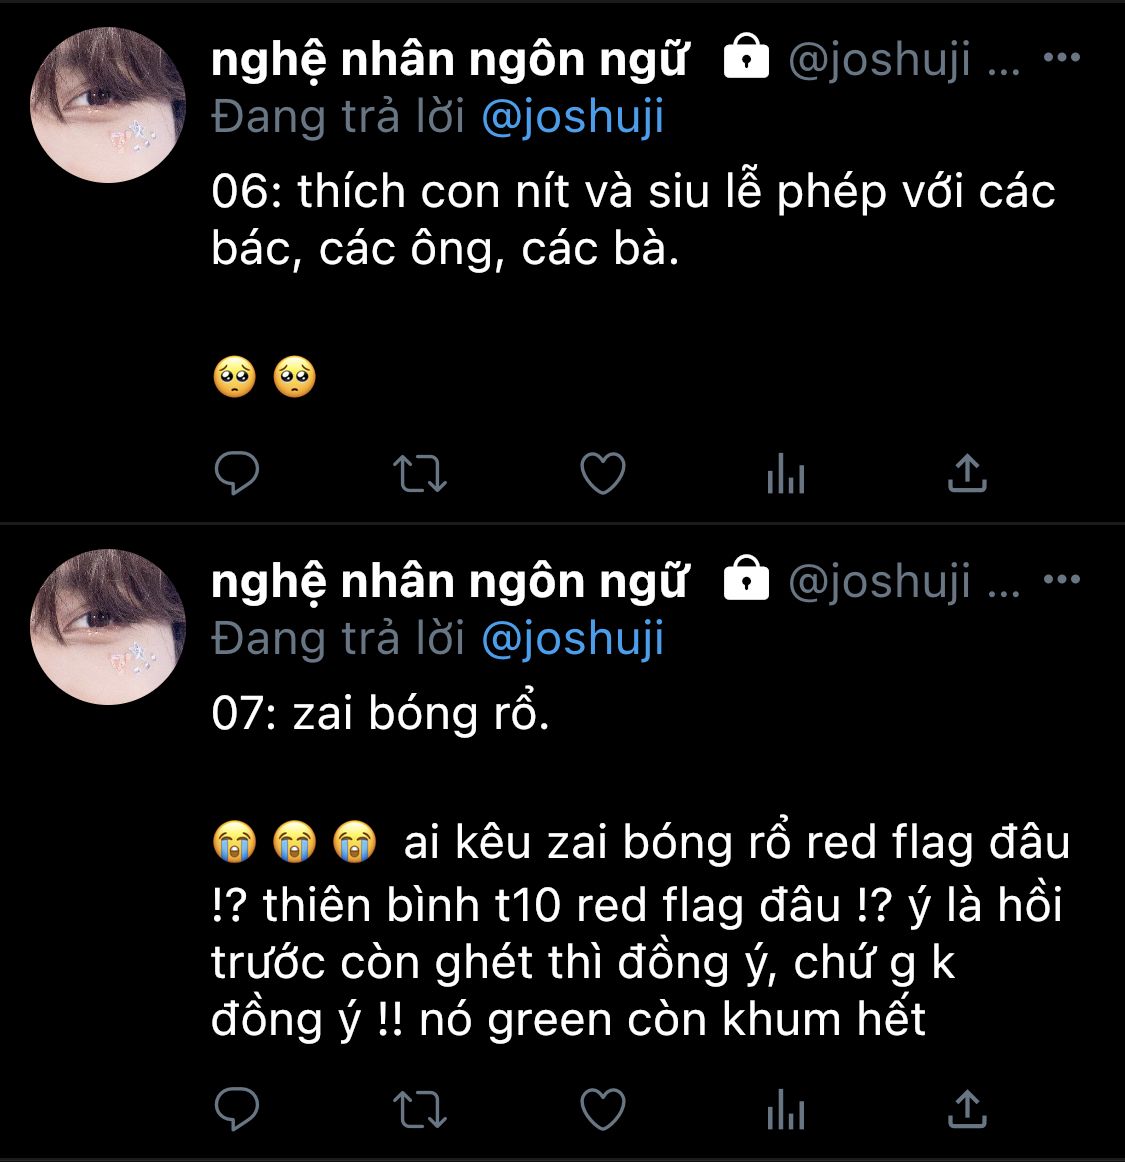This screenshot has height=1162, width=1125.
Task: Open @joshuji reply link in first tweet
Action: tap(572, 117)
